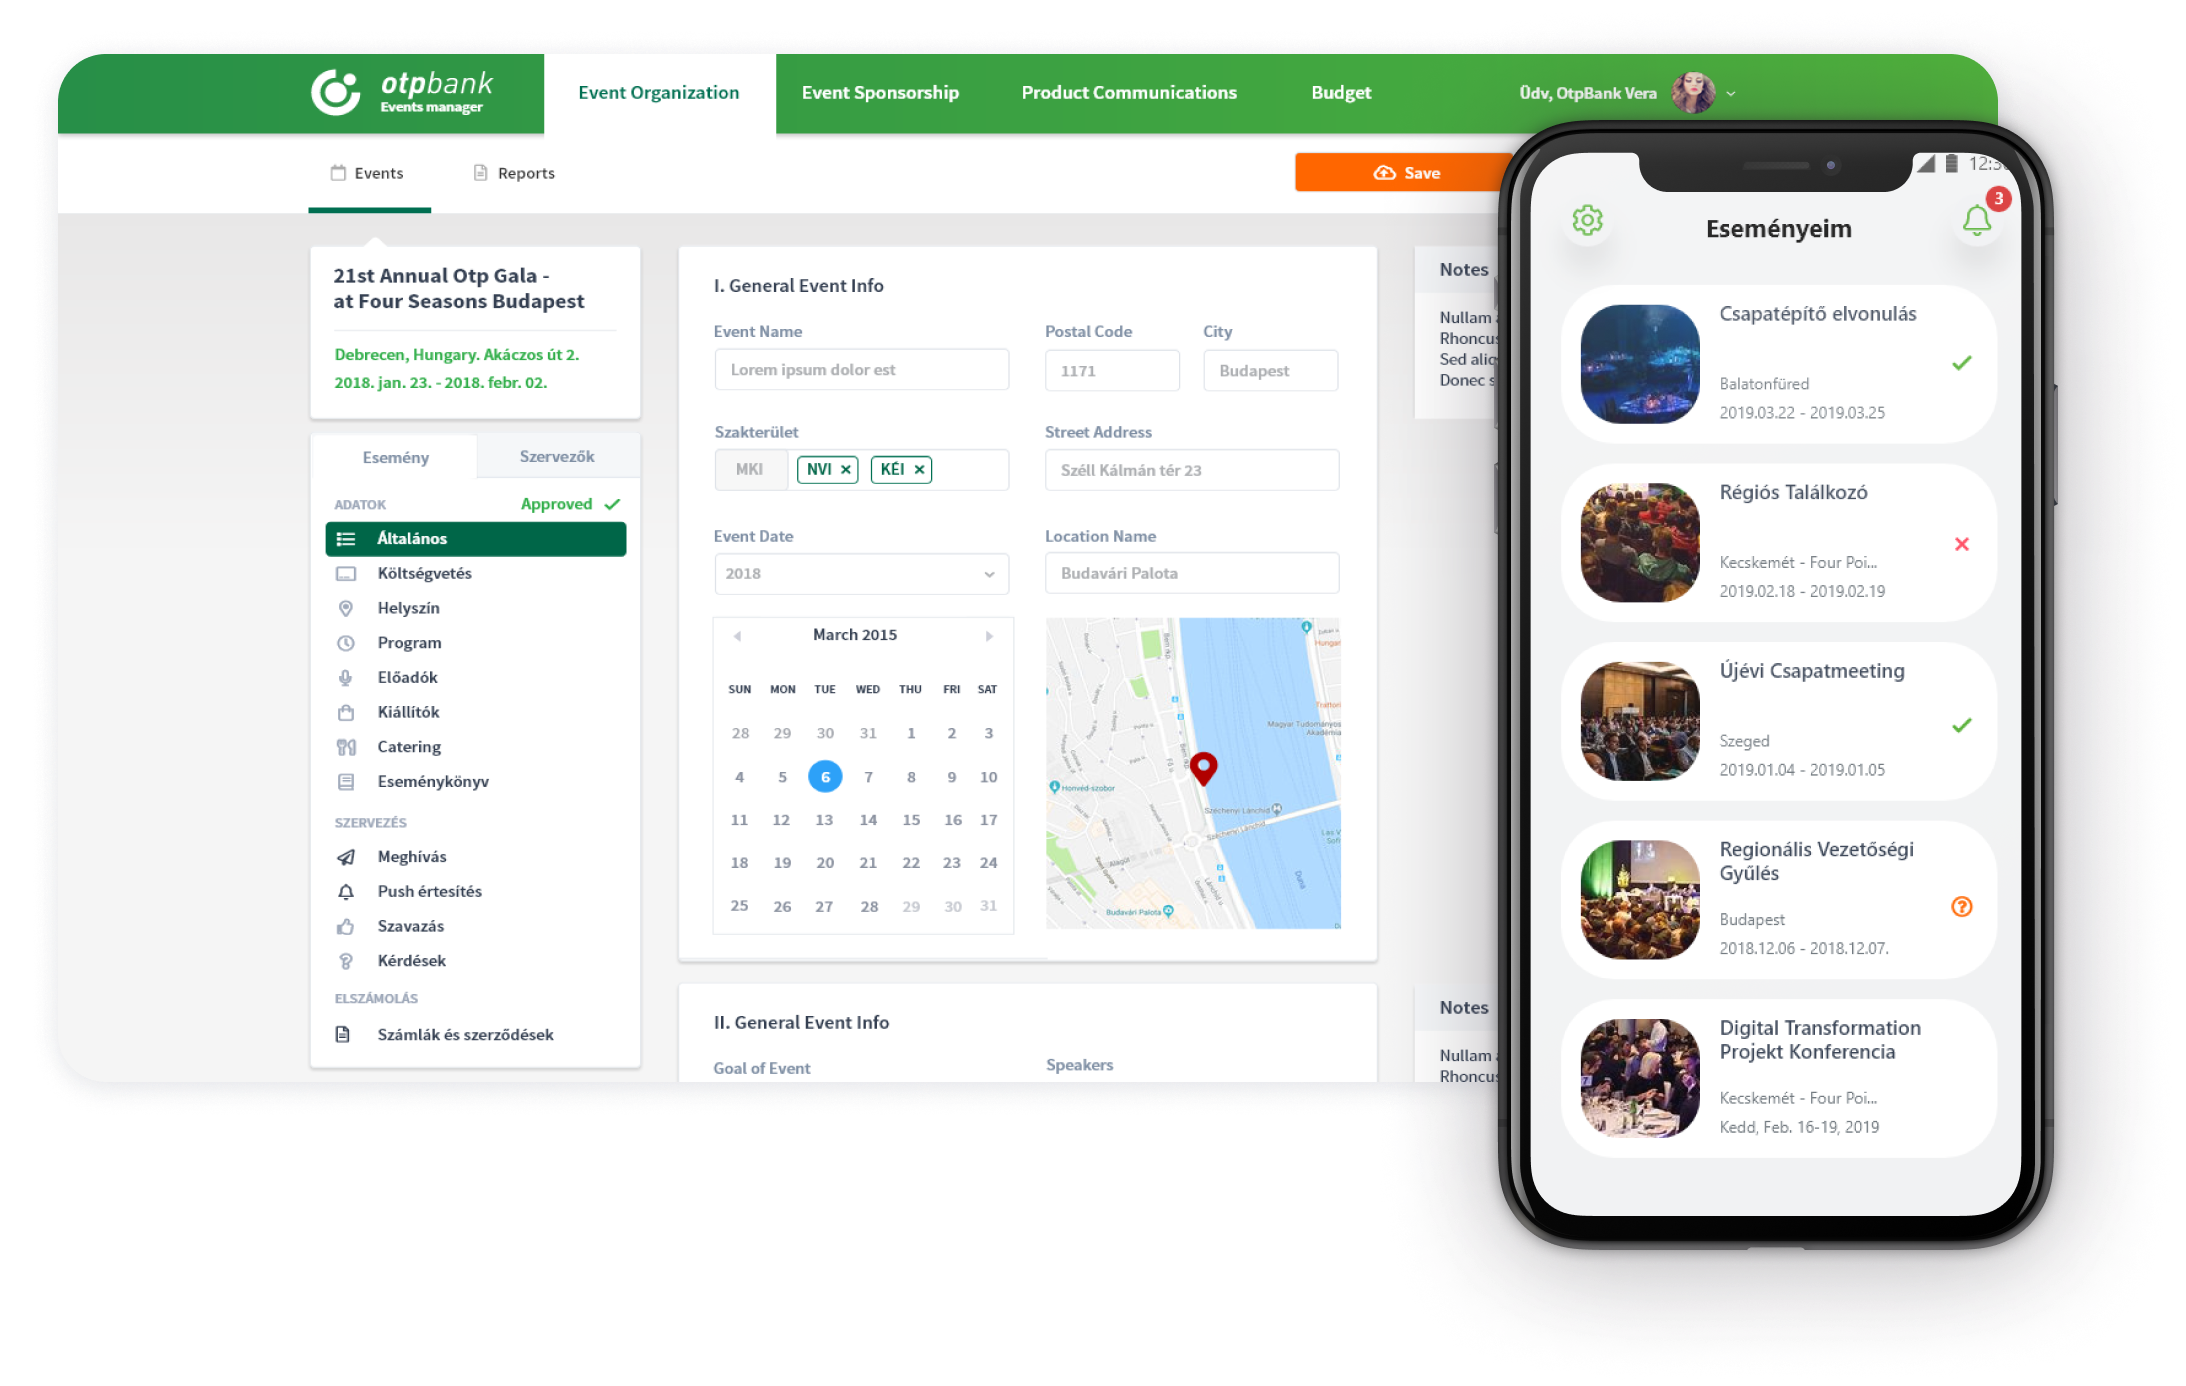2186x1386 pixels.
Task: Click the Kérdések question icon
Action: [x=346, y=961]
